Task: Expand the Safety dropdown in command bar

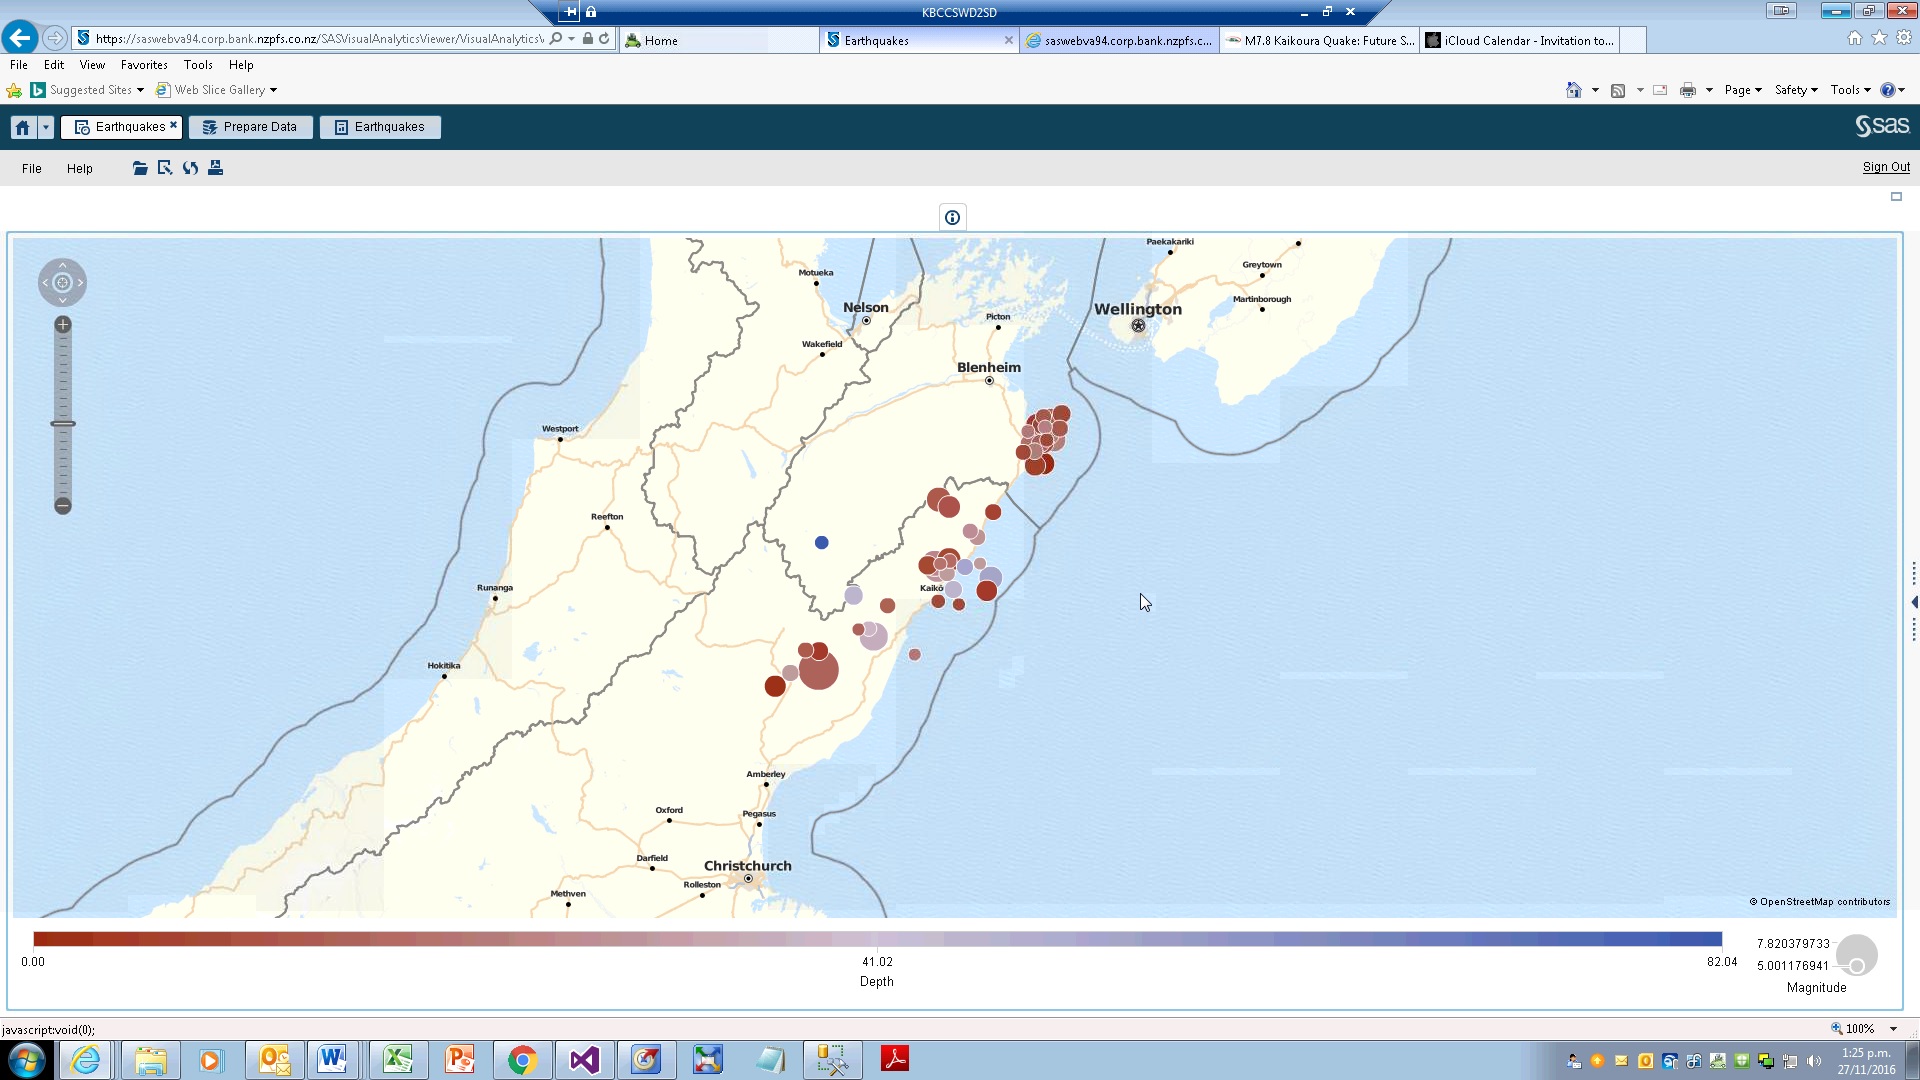Action: [1796, 90]
